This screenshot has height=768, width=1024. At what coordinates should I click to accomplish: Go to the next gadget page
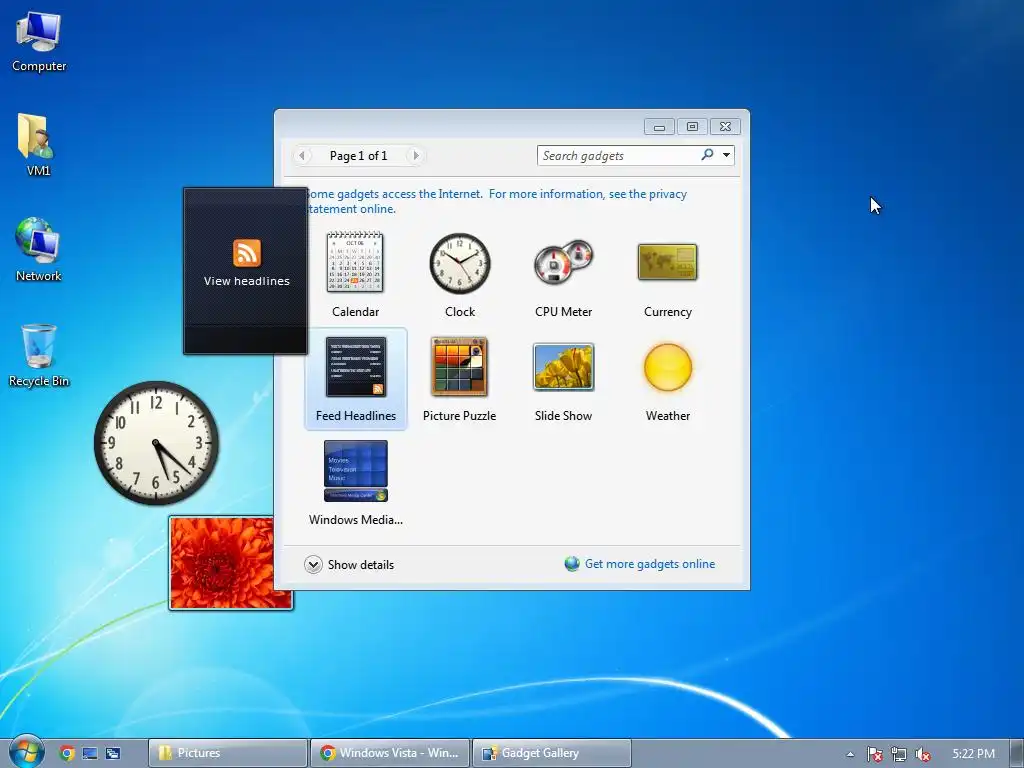(x=415, y=155)
